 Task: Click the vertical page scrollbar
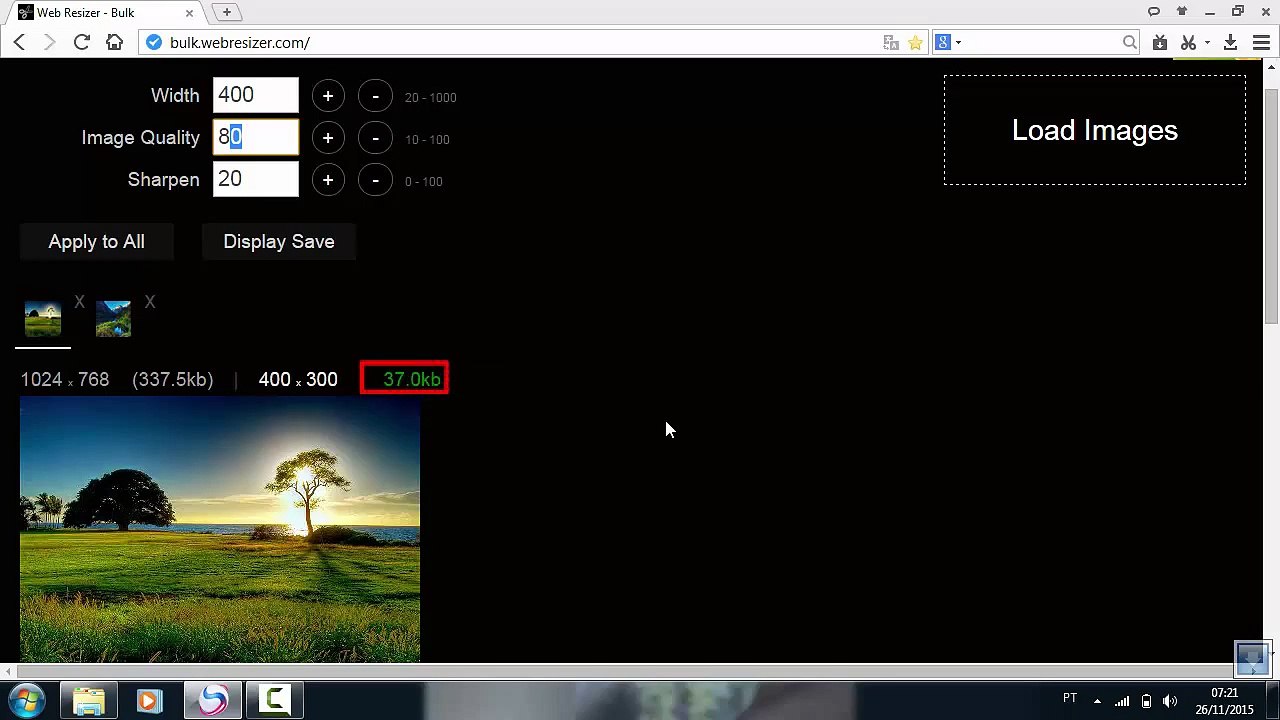pos(1271,205)
